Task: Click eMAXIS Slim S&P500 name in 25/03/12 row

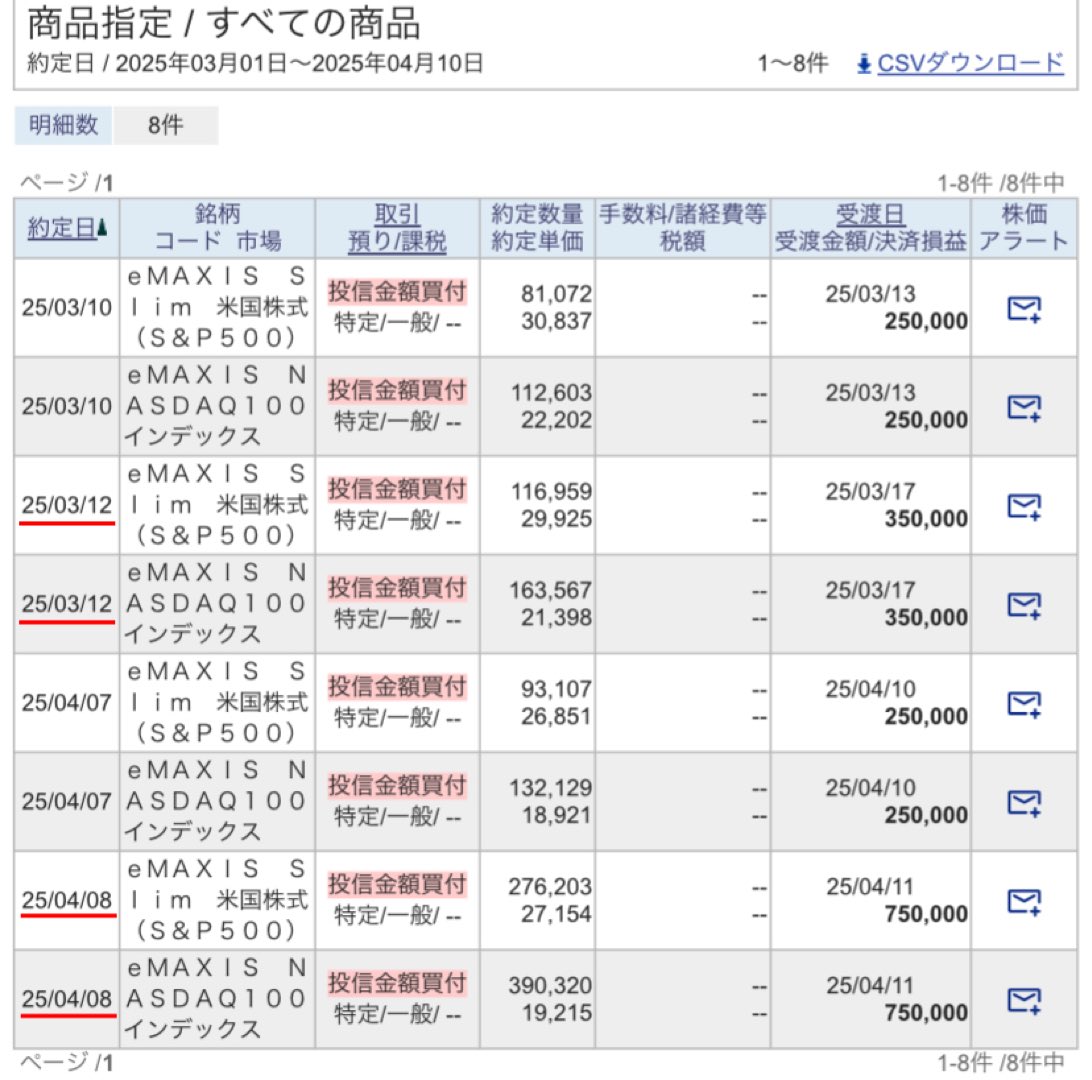Action: coord(217,505)
